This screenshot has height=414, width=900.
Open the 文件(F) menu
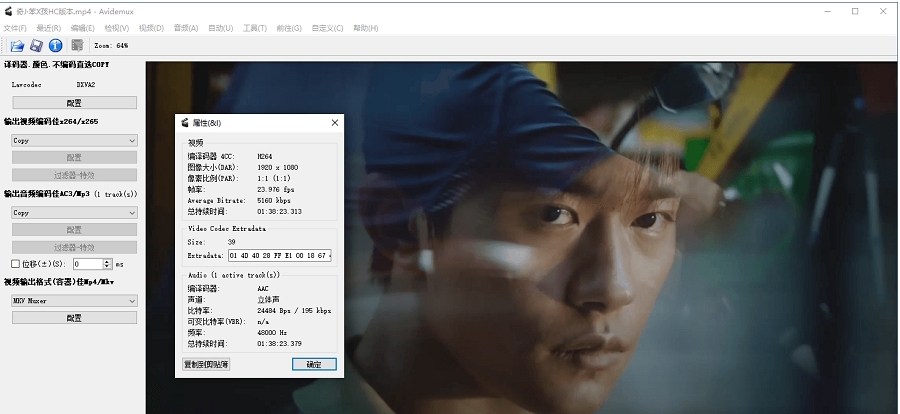pos(15,28)
